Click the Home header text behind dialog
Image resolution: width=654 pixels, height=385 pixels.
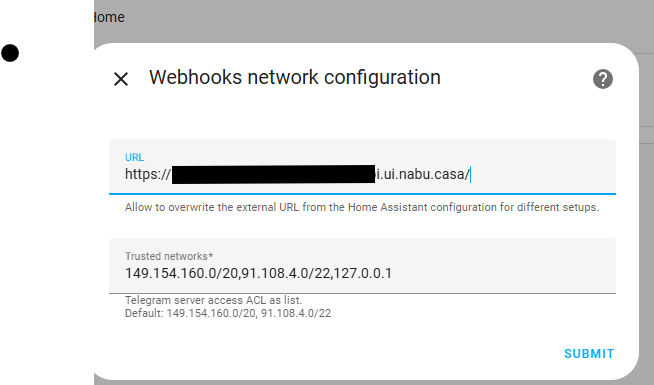point(108,17)
